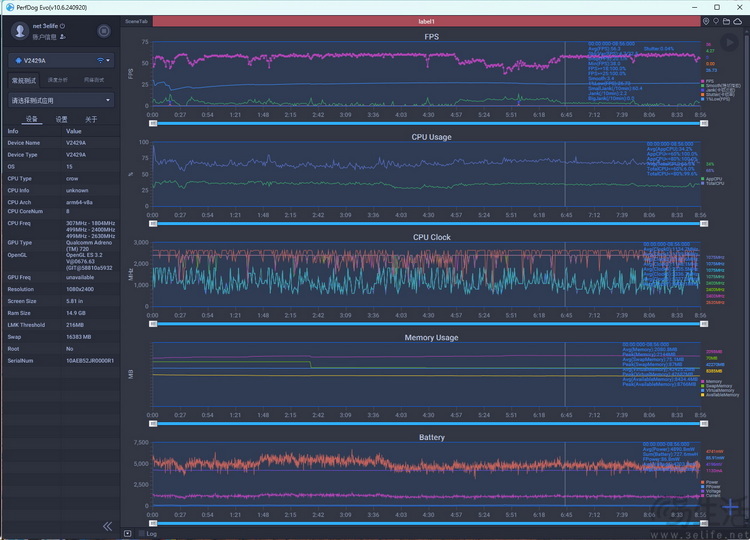Toggle the 1%Low(FPS) legend series

pyautogui.click(x=716, y=99)
